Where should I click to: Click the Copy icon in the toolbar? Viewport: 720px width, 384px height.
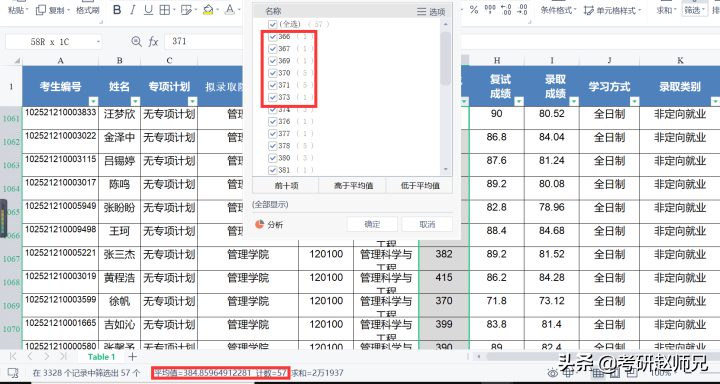[x=41, y=10]
